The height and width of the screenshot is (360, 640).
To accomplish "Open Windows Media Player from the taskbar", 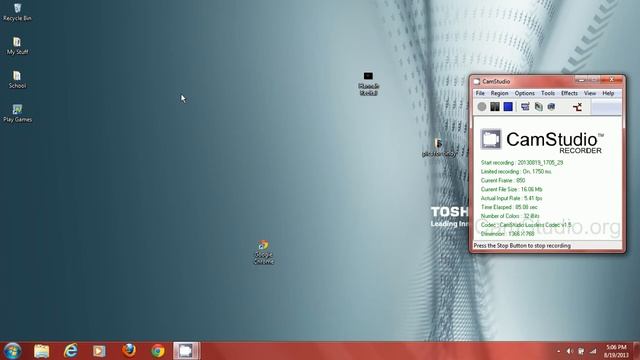I will point(99,351).
